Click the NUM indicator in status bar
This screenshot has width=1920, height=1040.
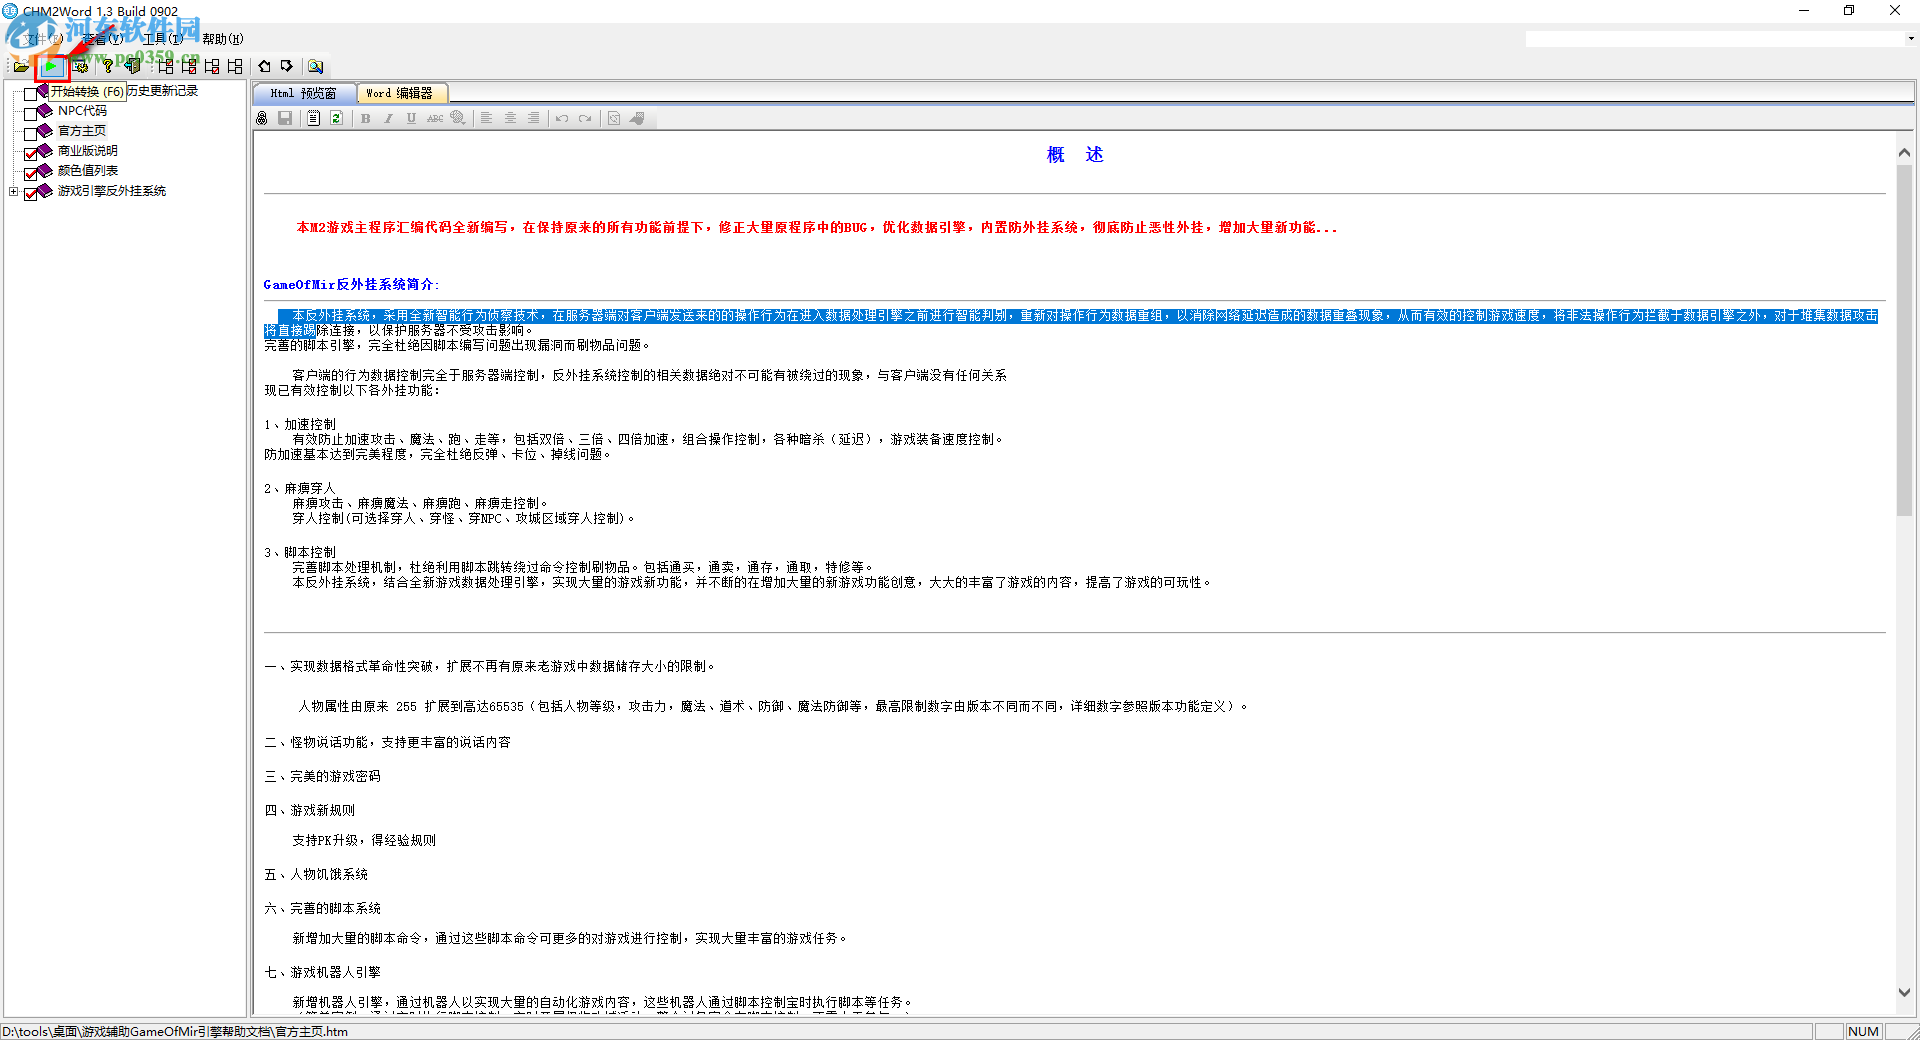click(1863, 1032)
